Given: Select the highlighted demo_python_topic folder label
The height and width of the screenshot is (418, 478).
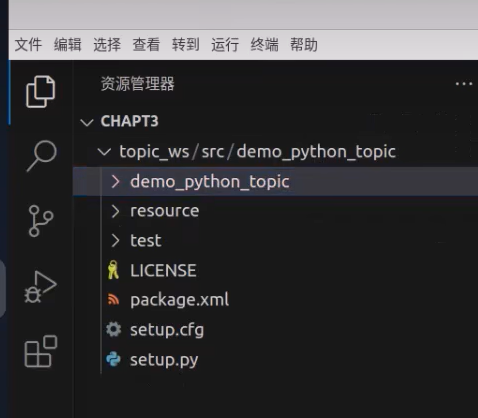Looking at the screenshot, I should tap(210, 182).
